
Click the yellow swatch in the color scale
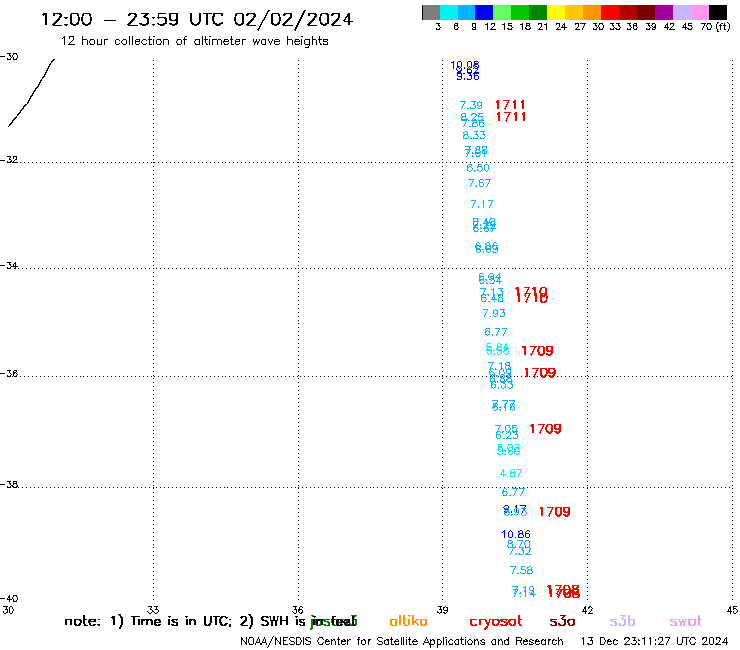[x=556, y=12]
